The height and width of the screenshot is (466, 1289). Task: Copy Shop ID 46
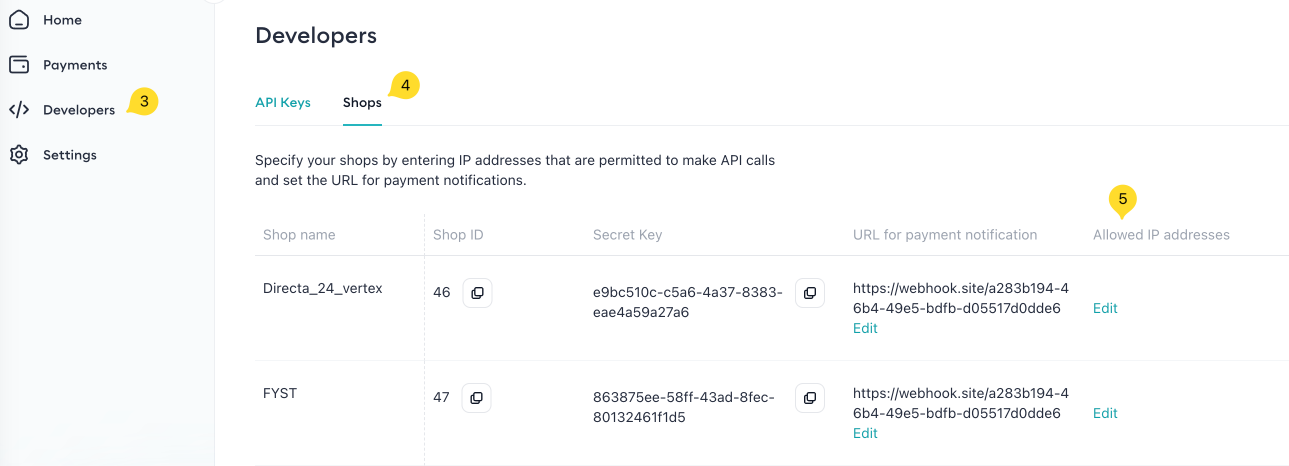[477, 293]
